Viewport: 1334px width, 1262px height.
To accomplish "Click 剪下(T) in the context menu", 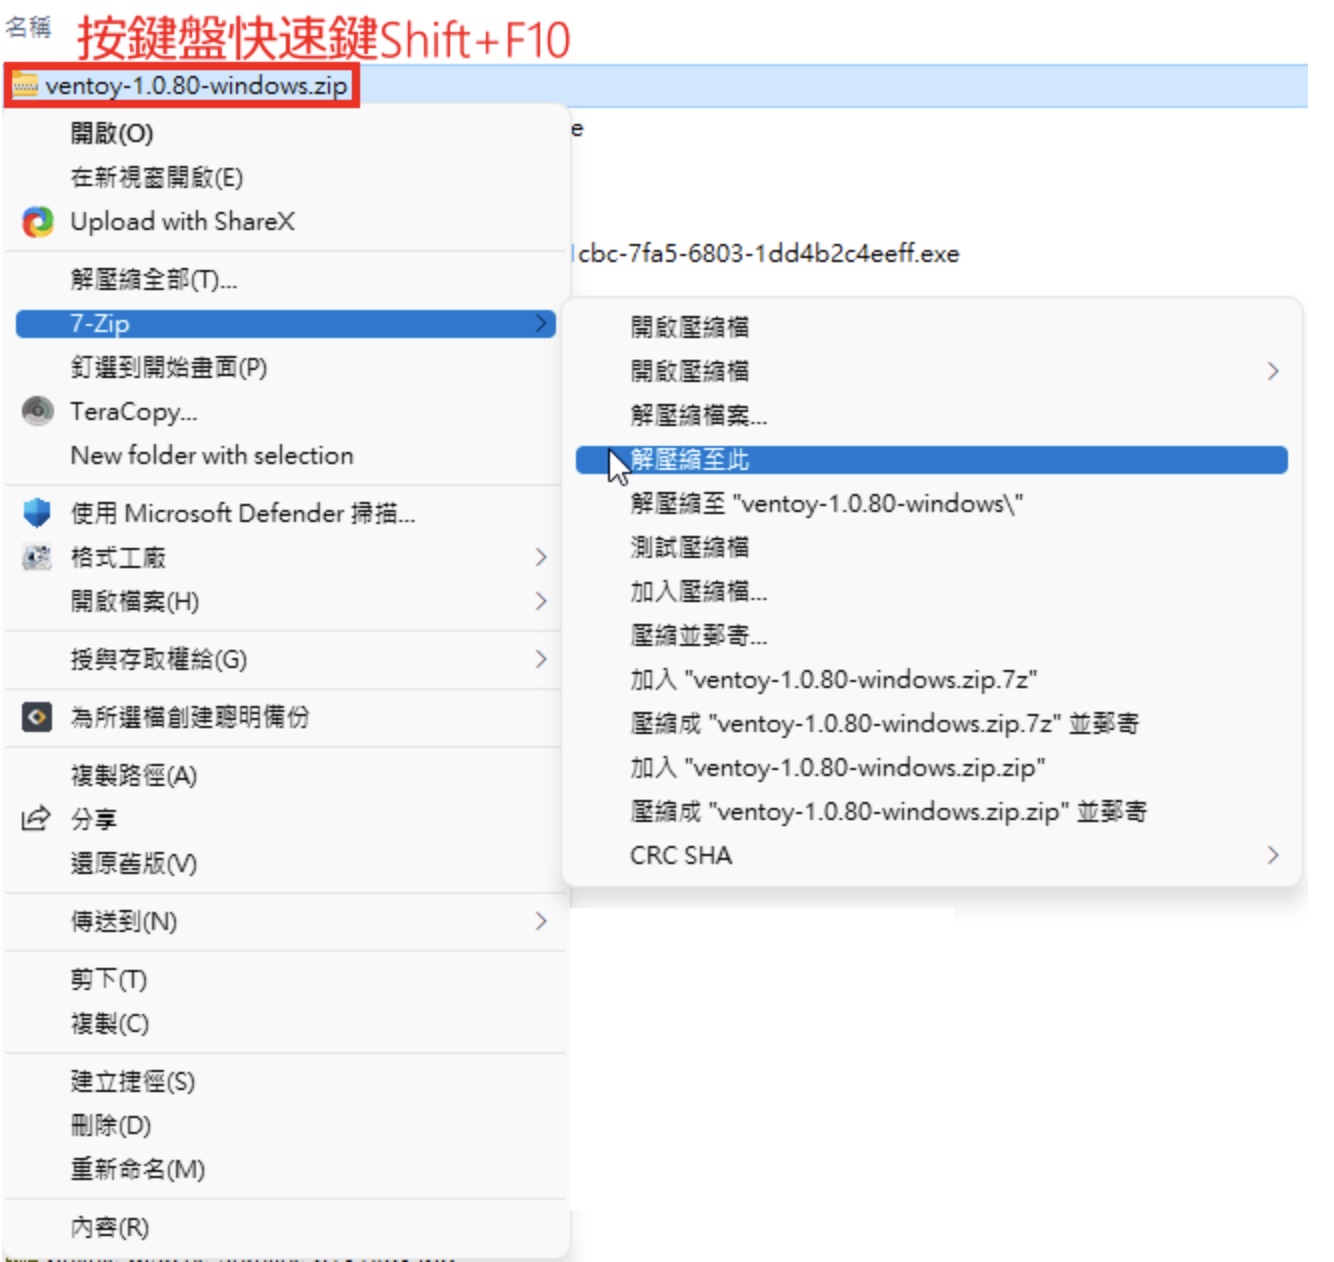I will 286,979.
